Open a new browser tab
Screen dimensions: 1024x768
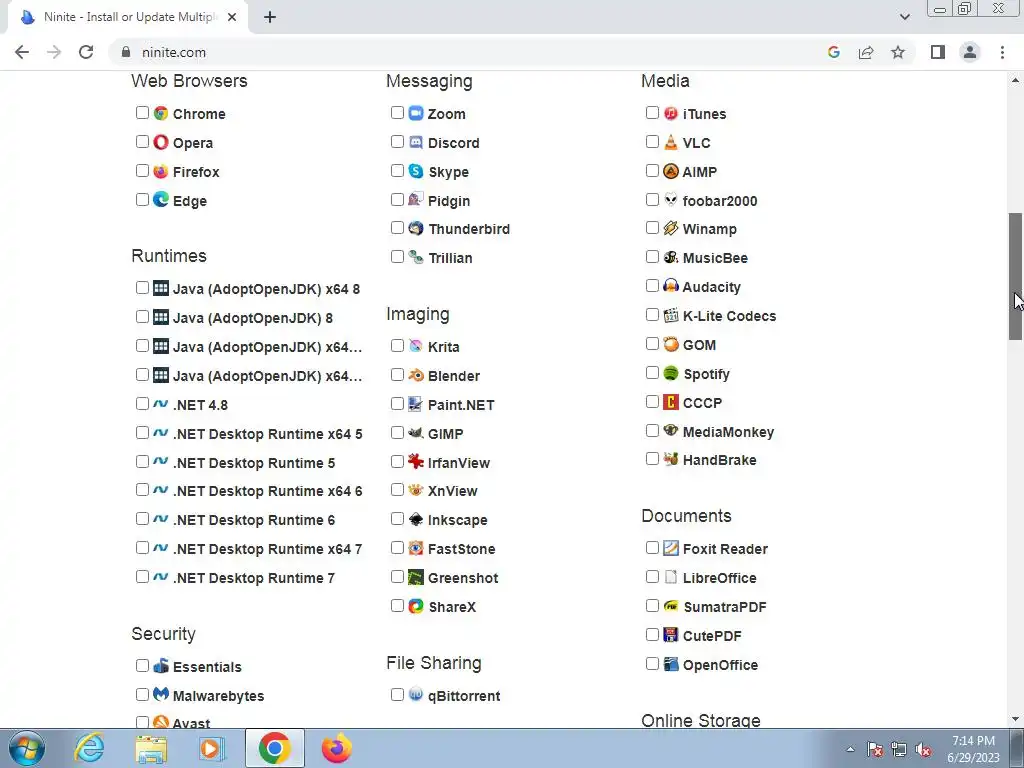tap(270, 17)
